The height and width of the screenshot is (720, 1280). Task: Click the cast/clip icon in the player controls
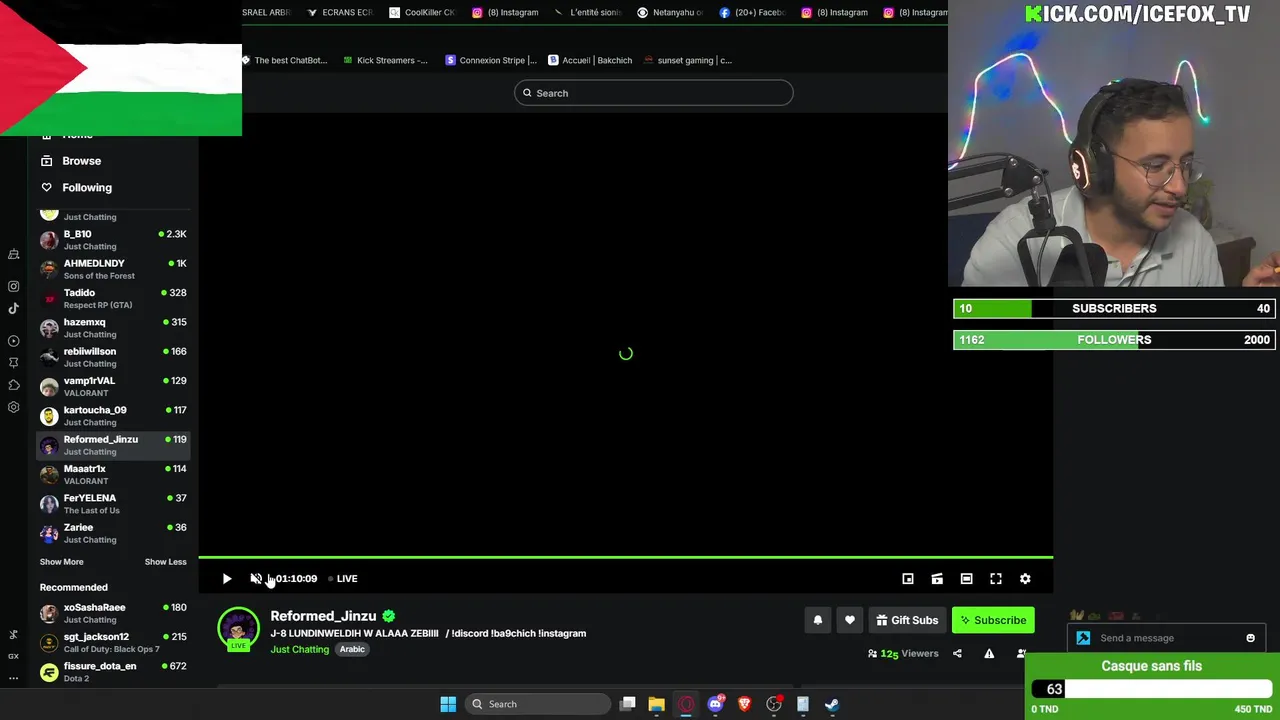pyautogui.click(x=937, y=579)
